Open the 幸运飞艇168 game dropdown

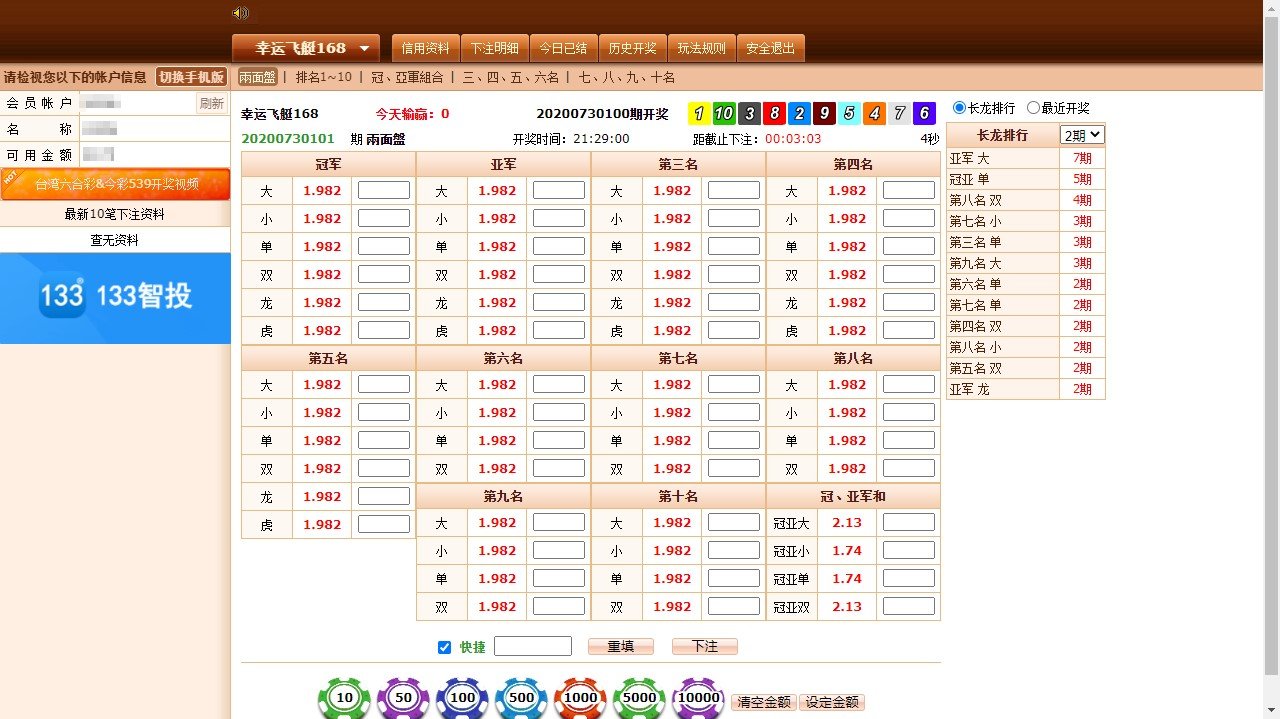tap(306, 48)
